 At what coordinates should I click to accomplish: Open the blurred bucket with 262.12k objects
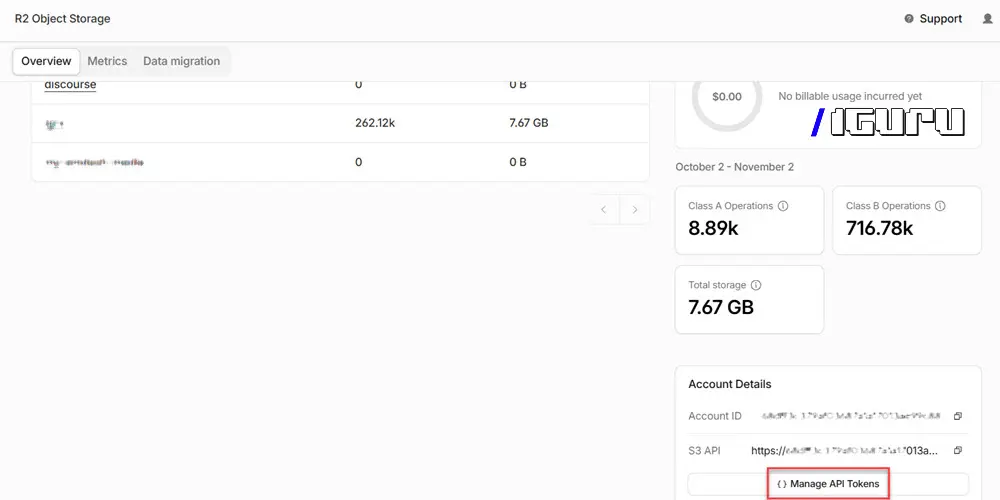click(54, 124)
